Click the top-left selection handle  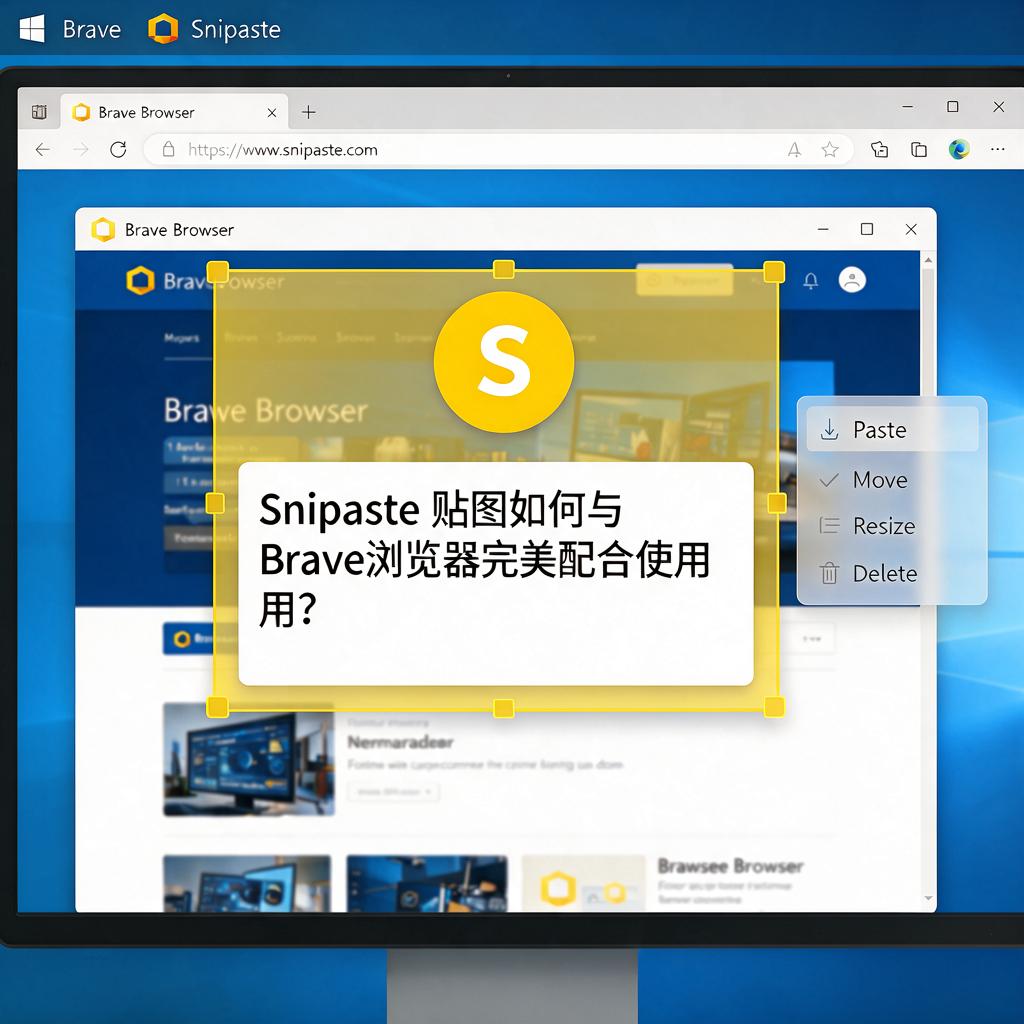(x=217, y=272)
